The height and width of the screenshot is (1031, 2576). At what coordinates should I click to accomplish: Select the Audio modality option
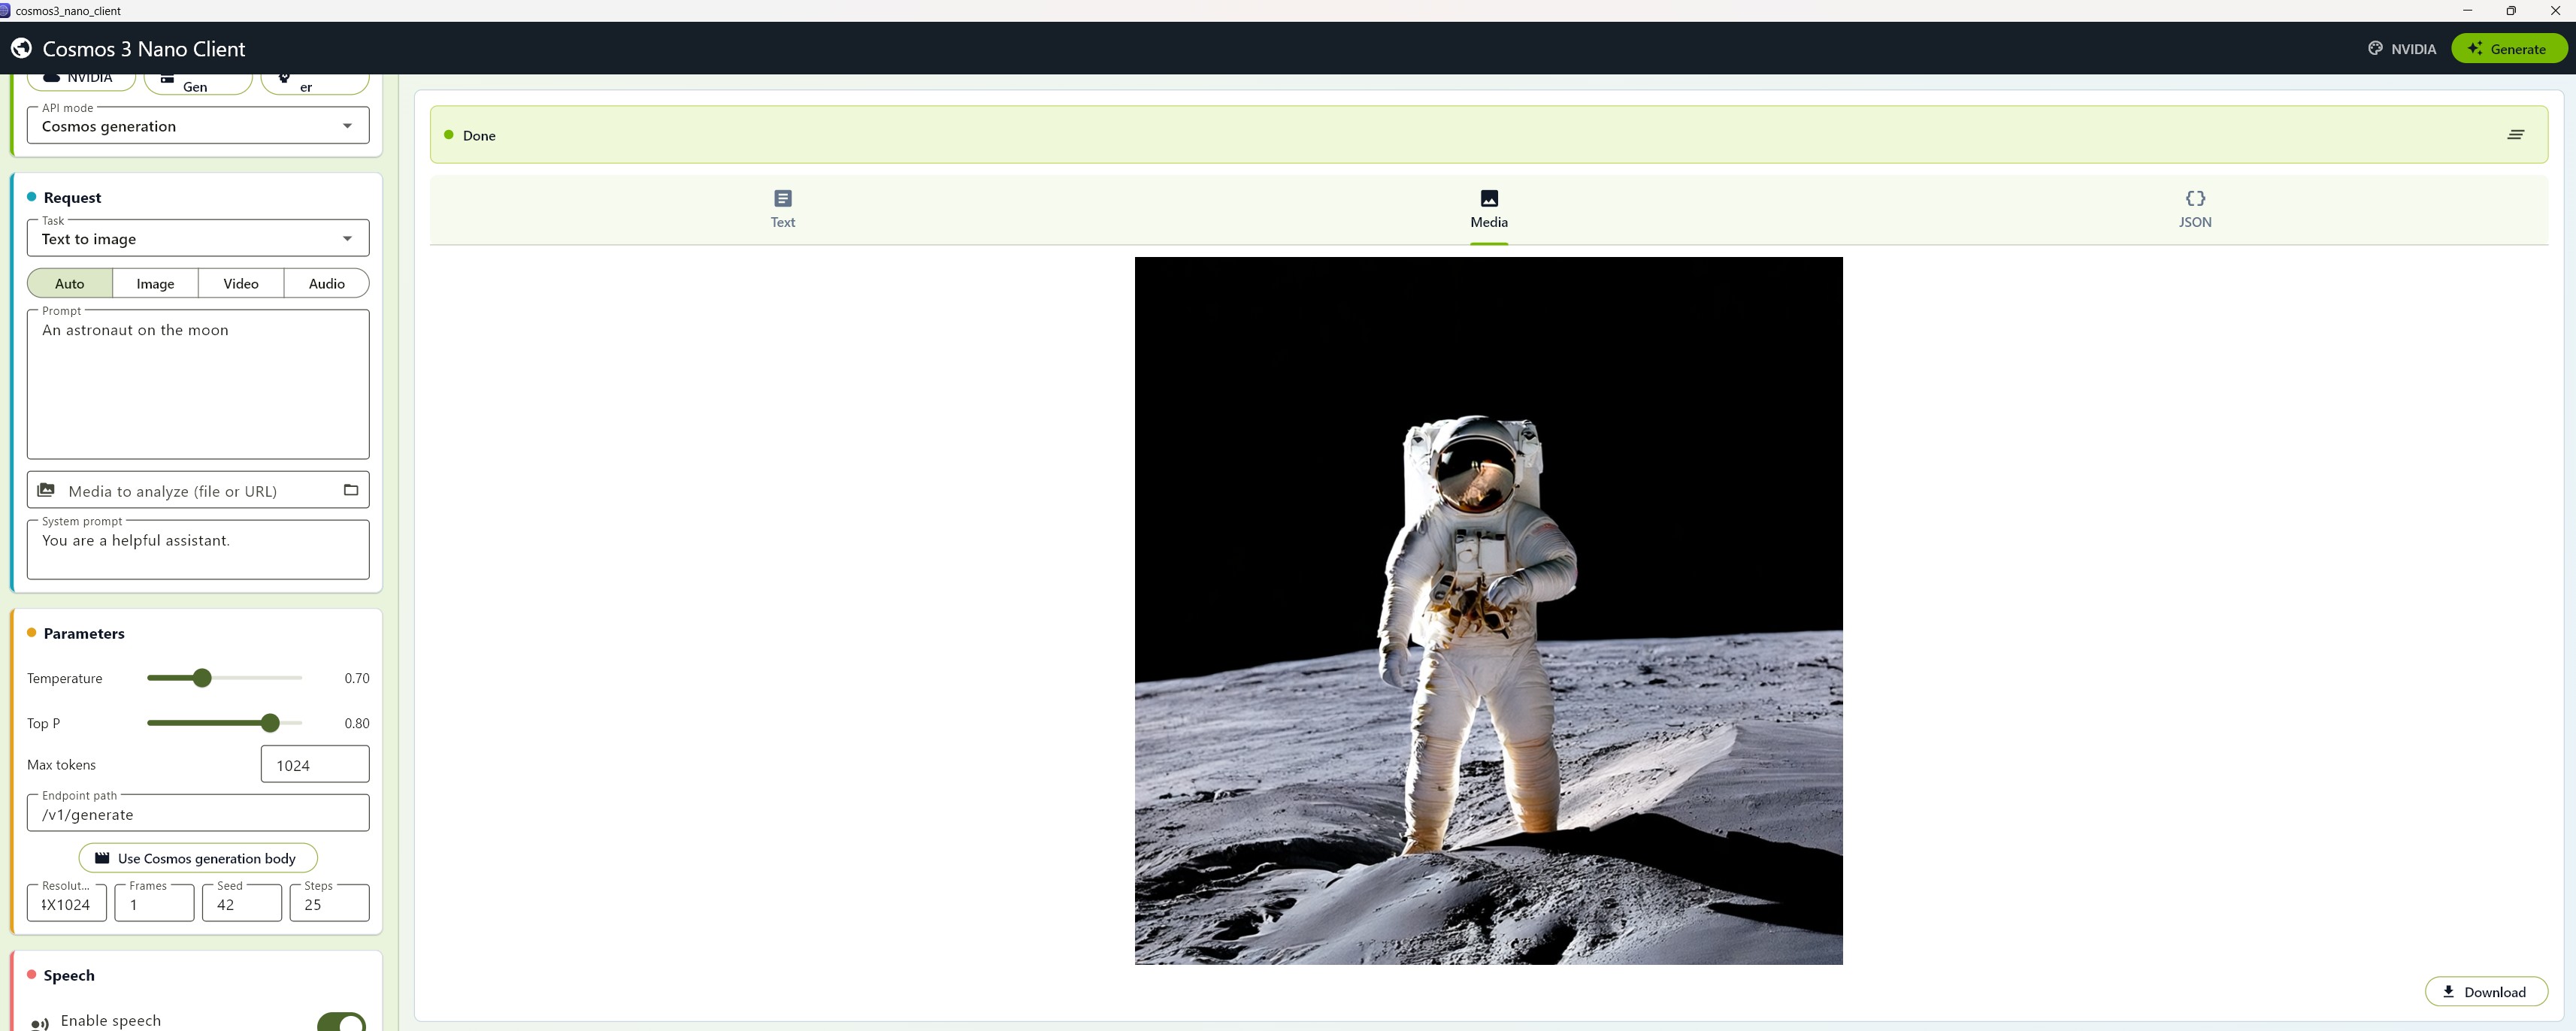coord(327,283)
